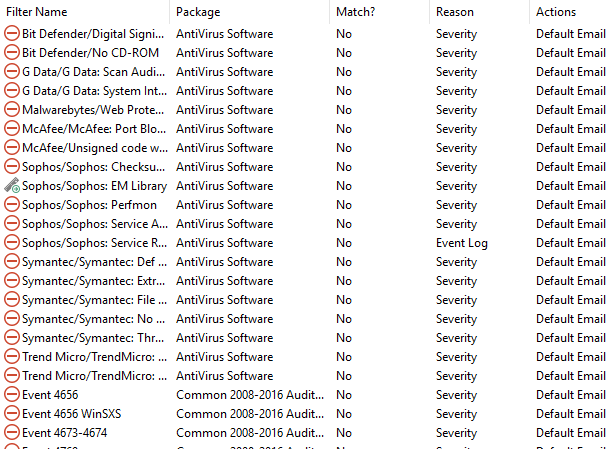The height and width of the screenshot is (449, 616).
Task: Click red icon beside McAfee/Unsigned code w...
Action: tap(12, 147)
